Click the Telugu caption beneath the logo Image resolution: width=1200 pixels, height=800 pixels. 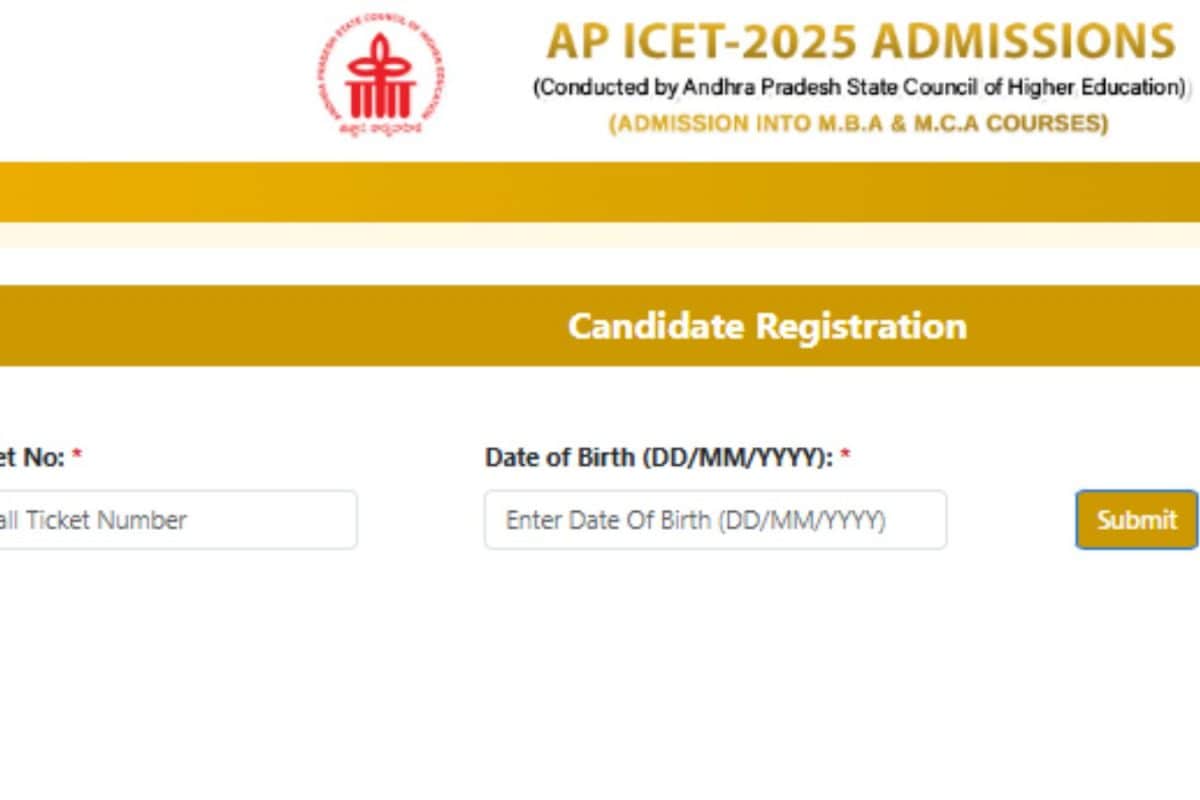[379, 127]
